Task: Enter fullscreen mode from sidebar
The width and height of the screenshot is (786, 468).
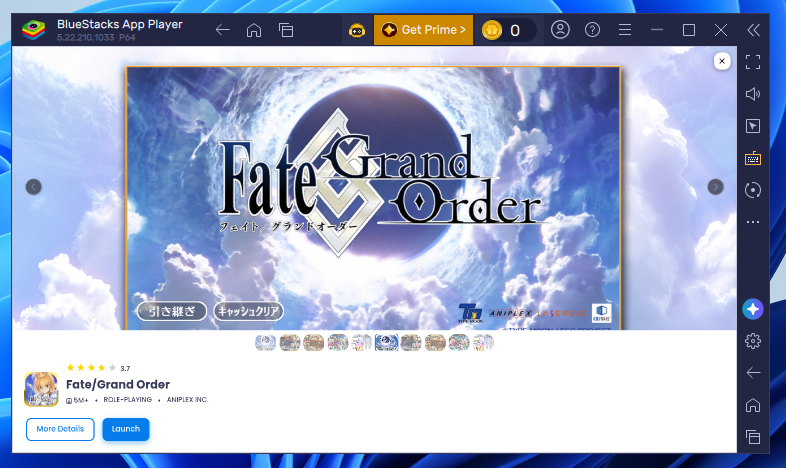Action: [753, 62]
